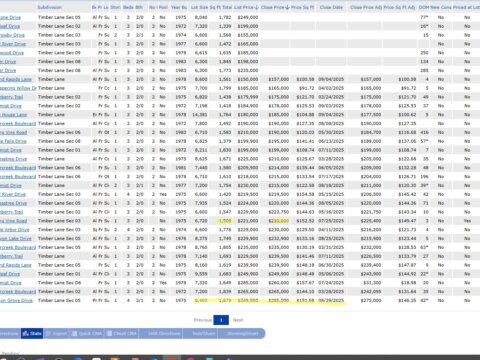Sort by the Close Price column header
Image resolution: width=480 pixels, height=360 pixels.
(275, 7)
